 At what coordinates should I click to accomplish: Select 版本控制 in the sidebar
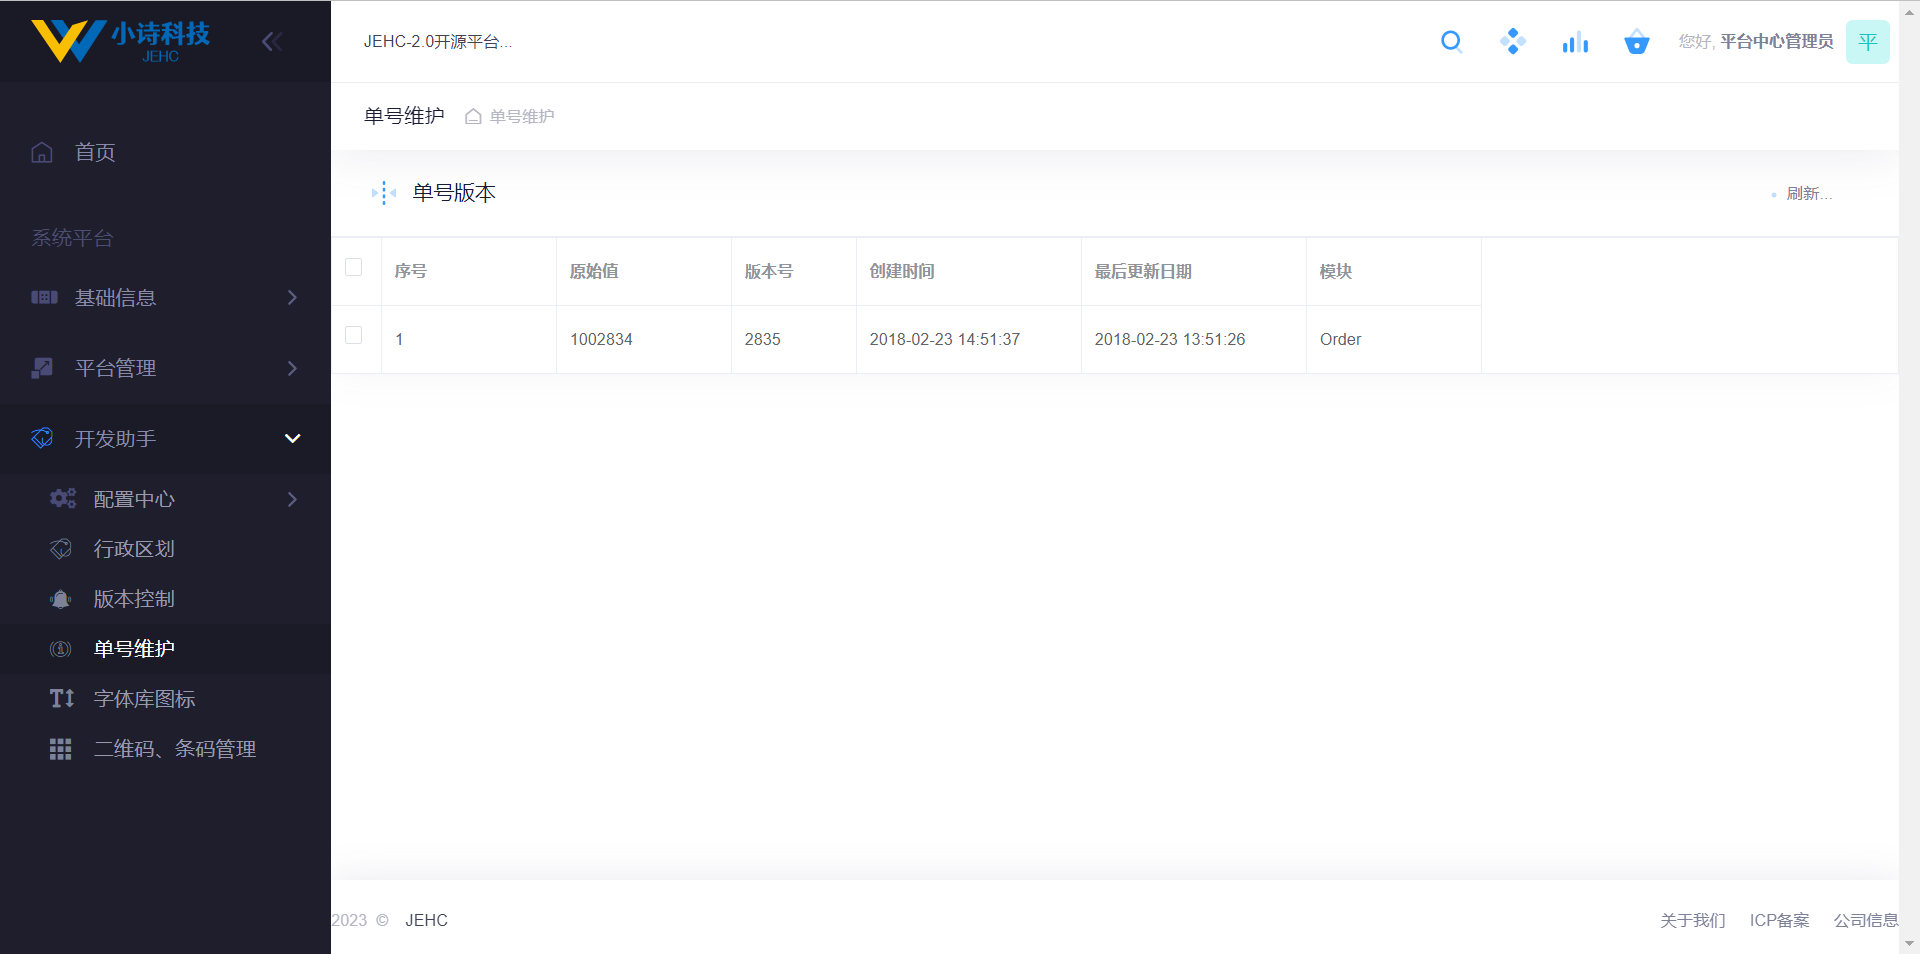pos(134,599)
